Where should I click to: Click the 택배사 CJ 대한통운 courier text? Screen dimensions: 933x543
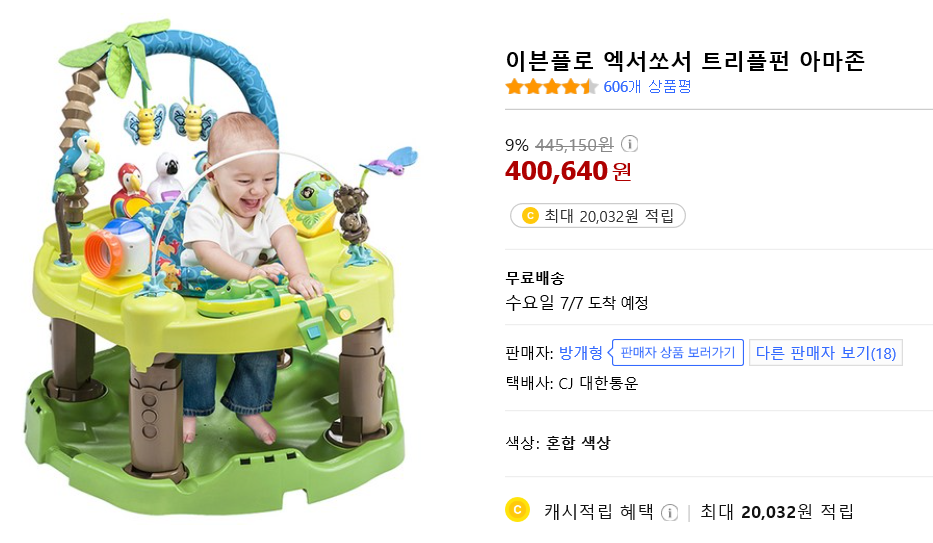tap(572, 382)
